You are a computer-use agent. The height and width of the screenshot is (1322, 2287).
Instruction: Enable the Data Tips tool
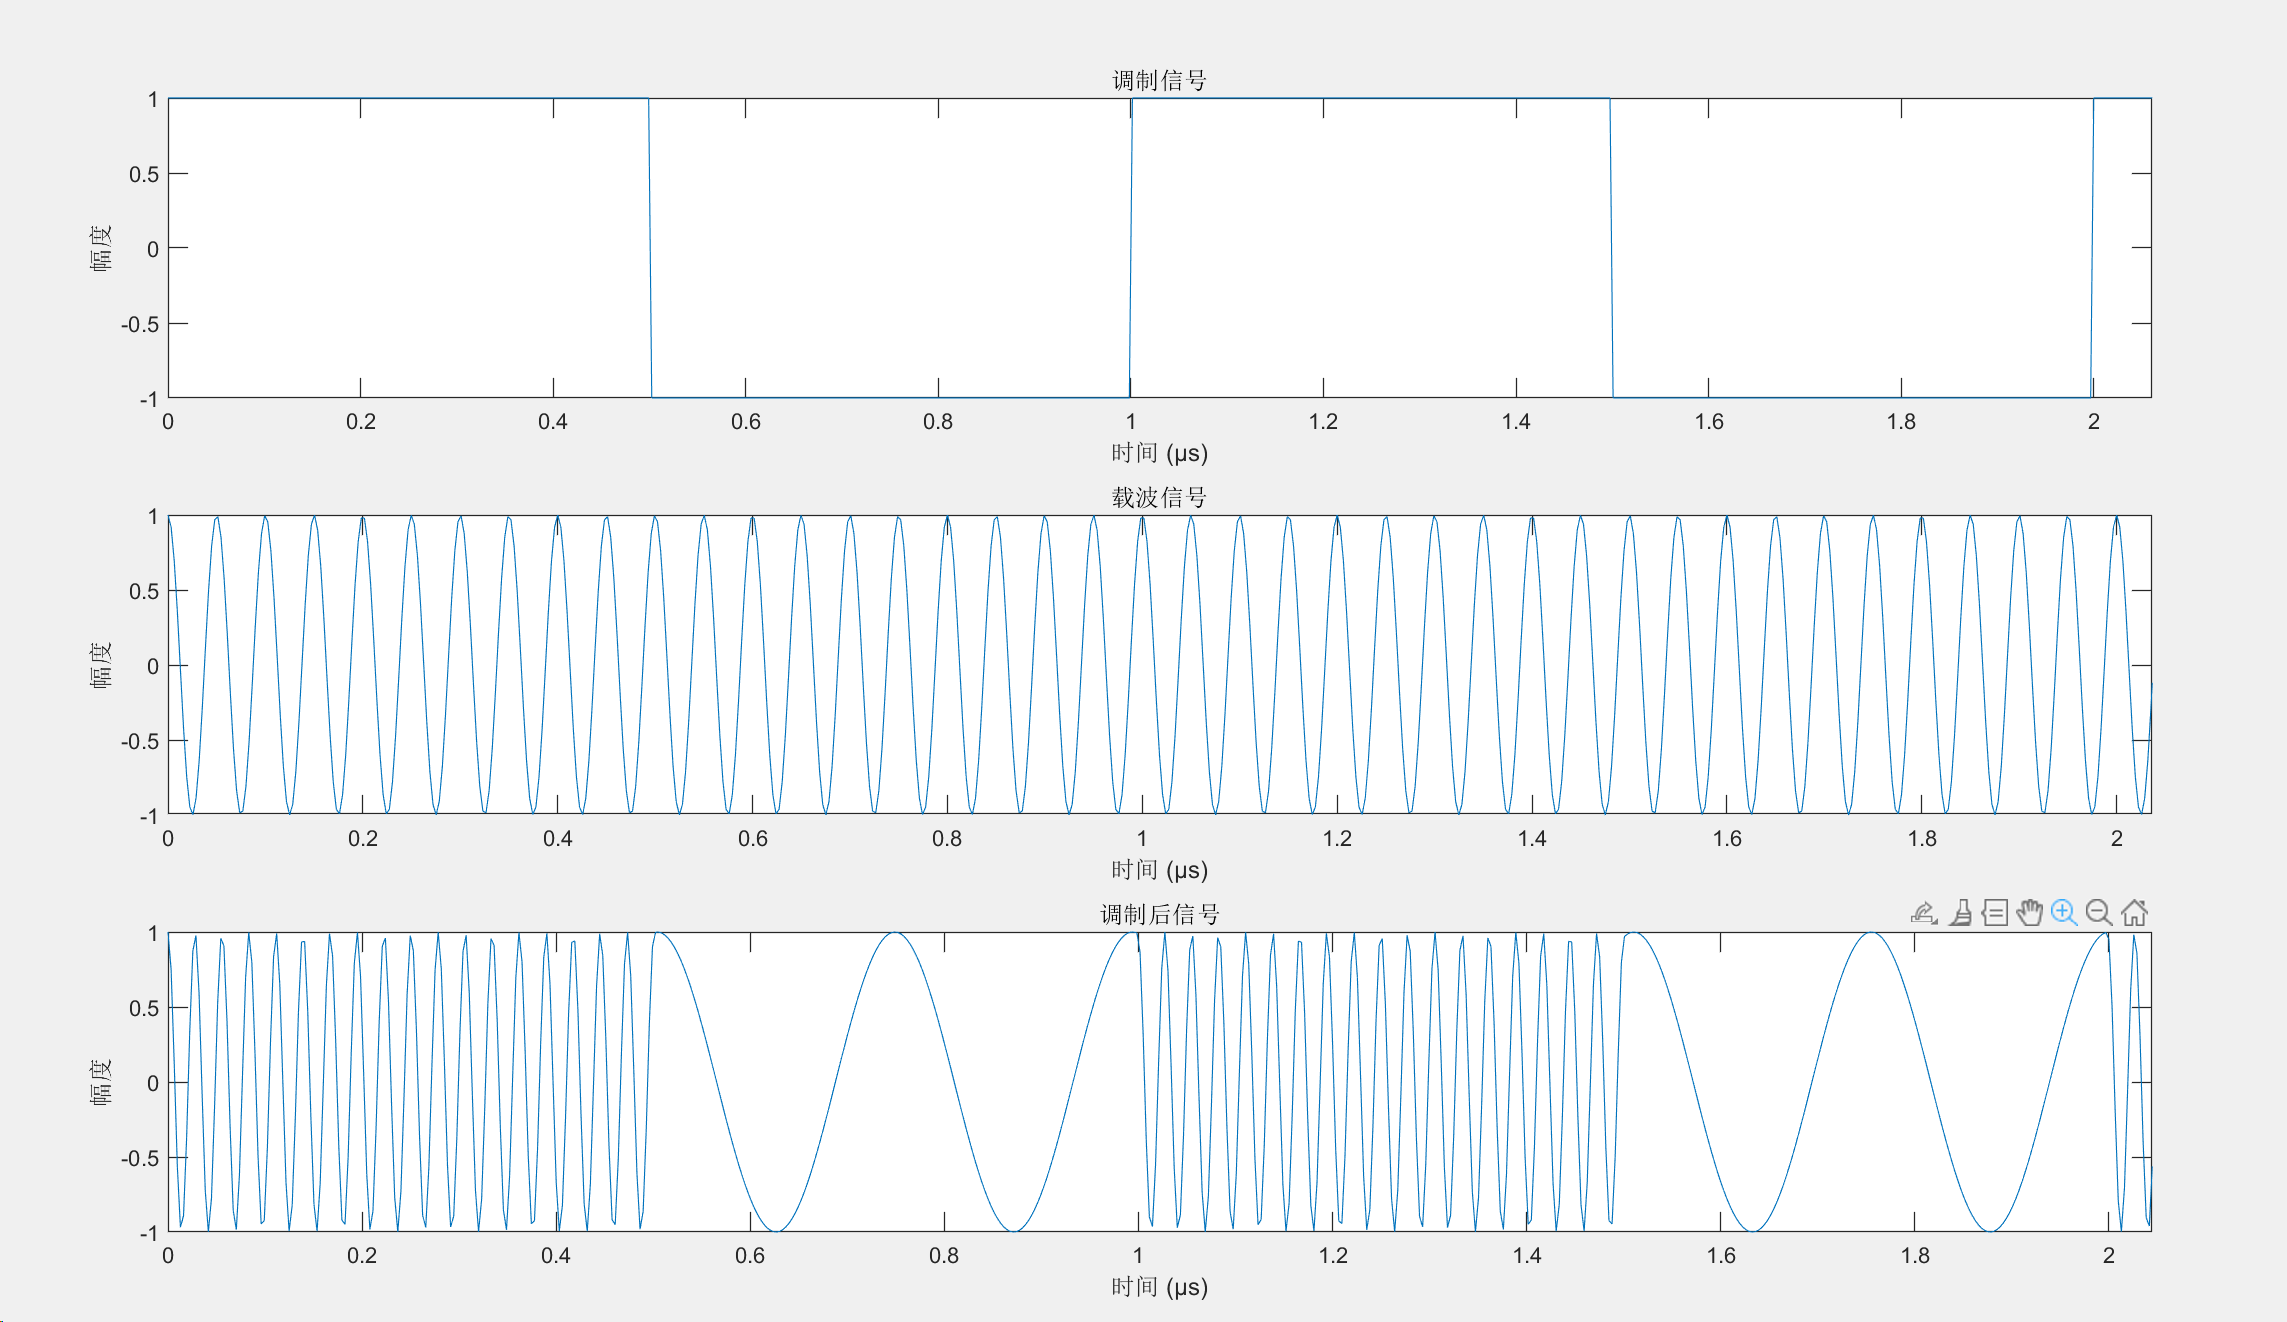tap(1995, 913)
